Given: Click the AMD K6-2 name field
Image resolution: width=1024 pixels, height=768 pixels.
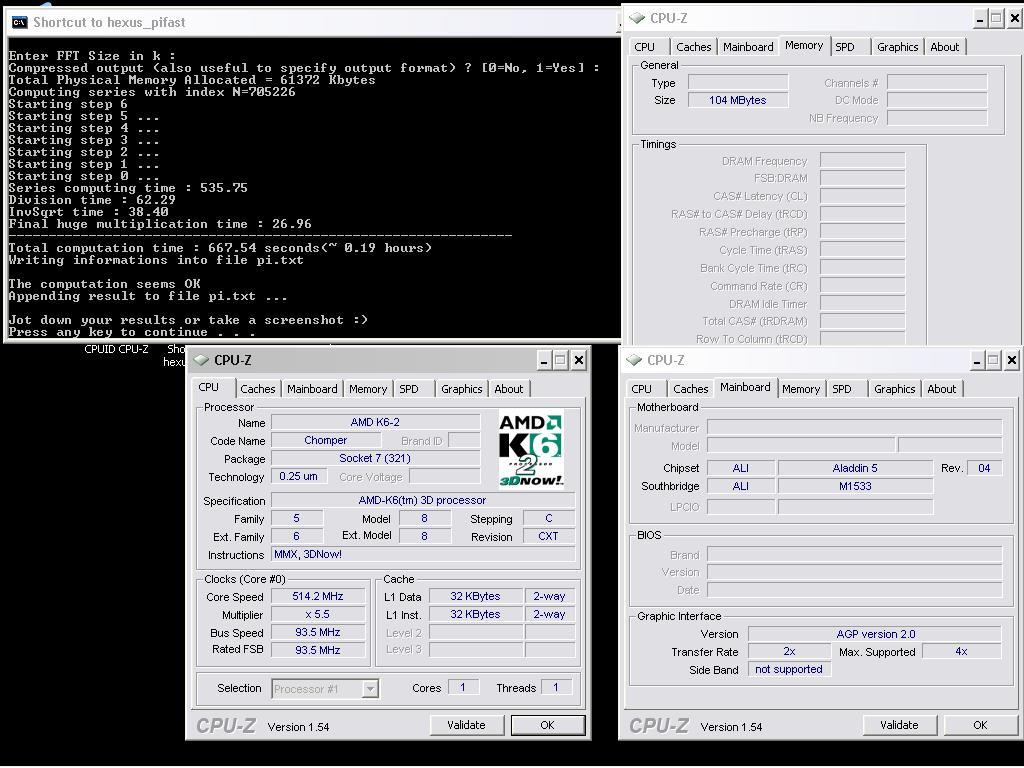Looking at the screenshot, I should tap(376, 422).
